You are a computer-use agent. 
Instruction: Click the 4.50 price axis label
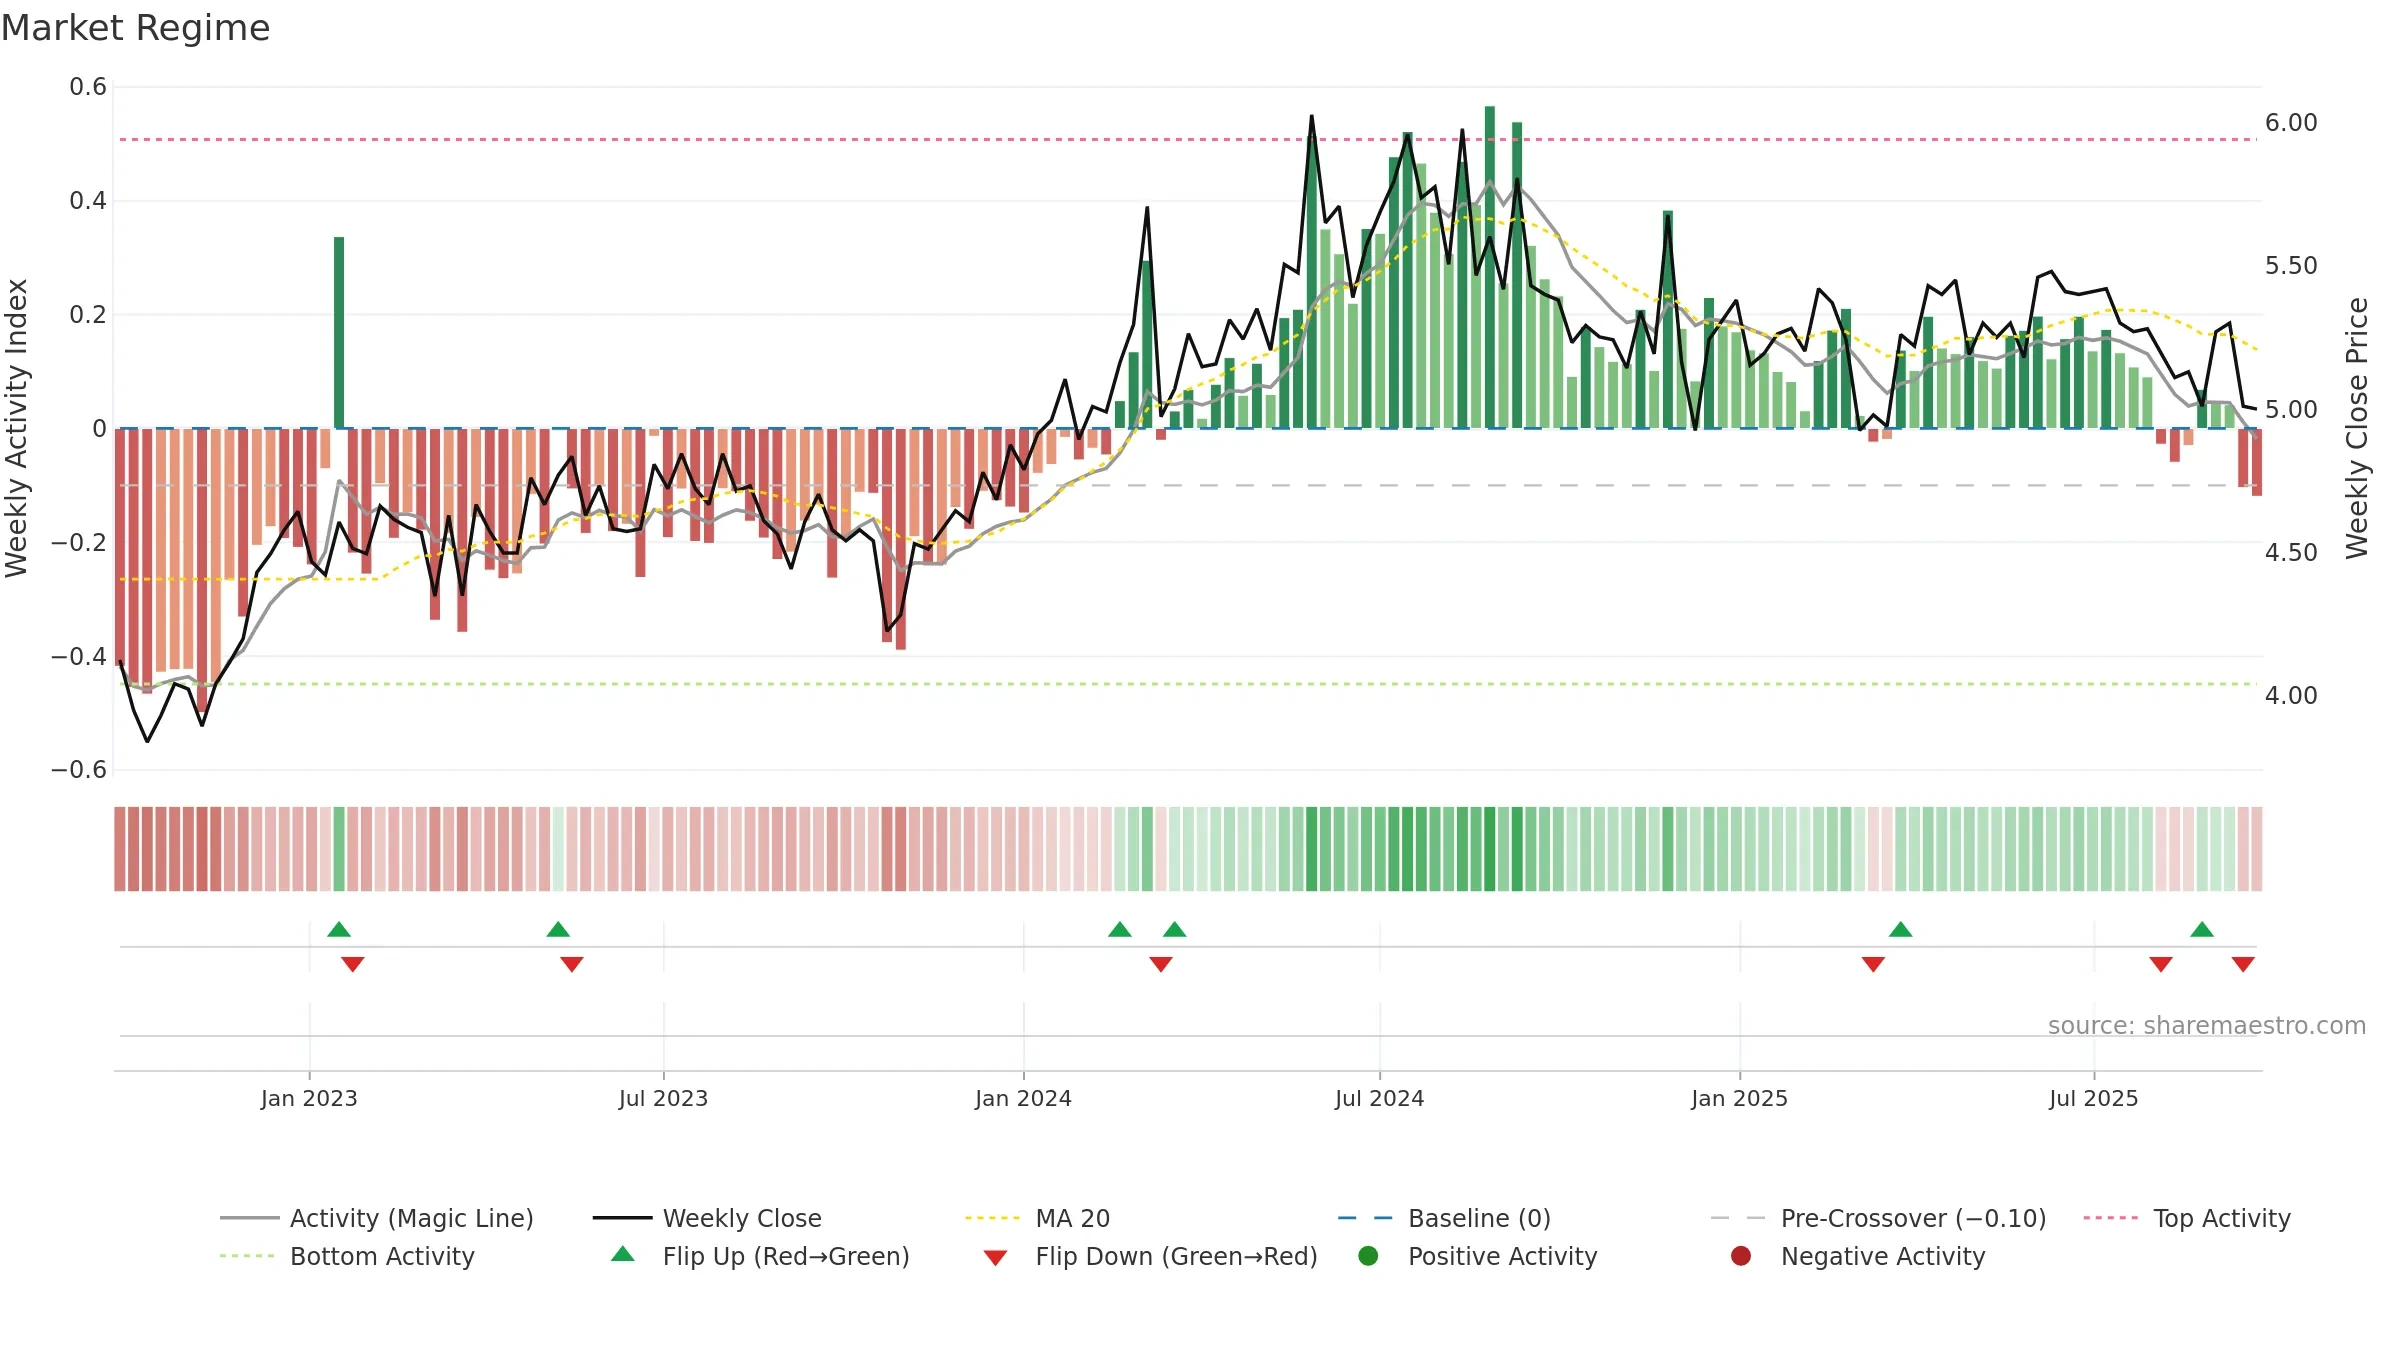(2291, 553)
